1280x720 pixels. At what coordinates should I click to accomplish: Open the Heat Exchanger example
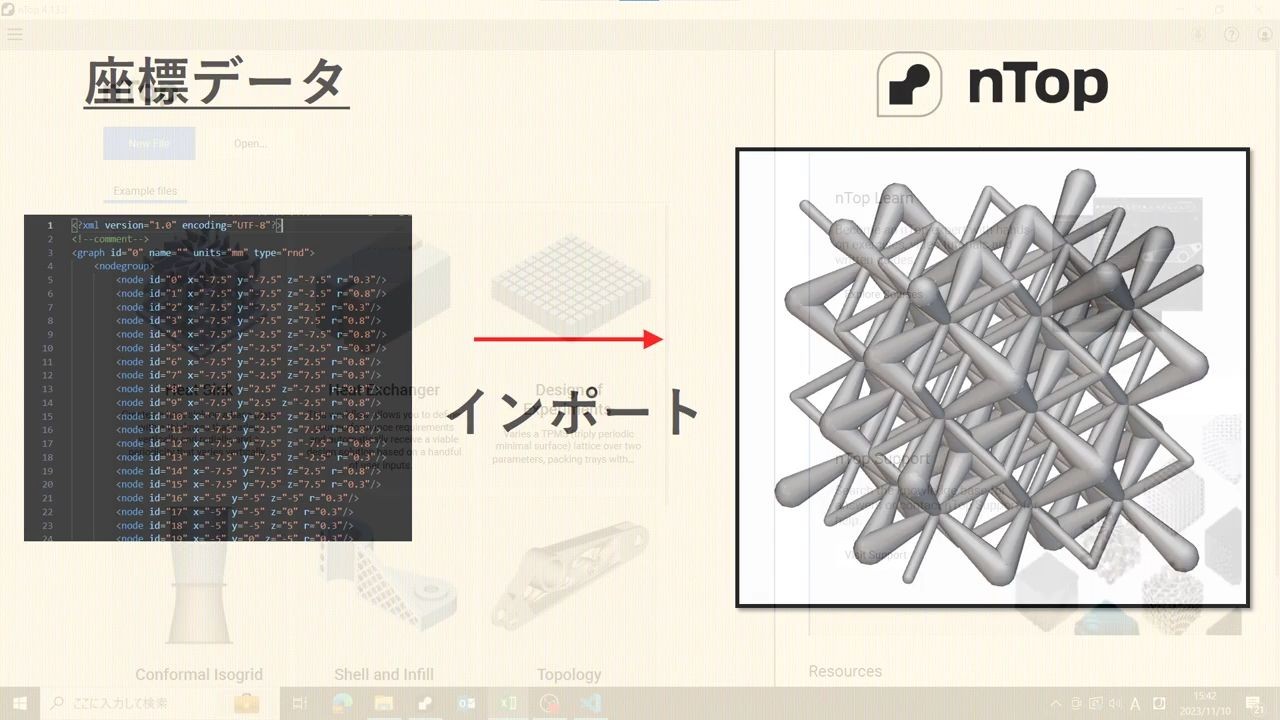(x=384, y=390)
